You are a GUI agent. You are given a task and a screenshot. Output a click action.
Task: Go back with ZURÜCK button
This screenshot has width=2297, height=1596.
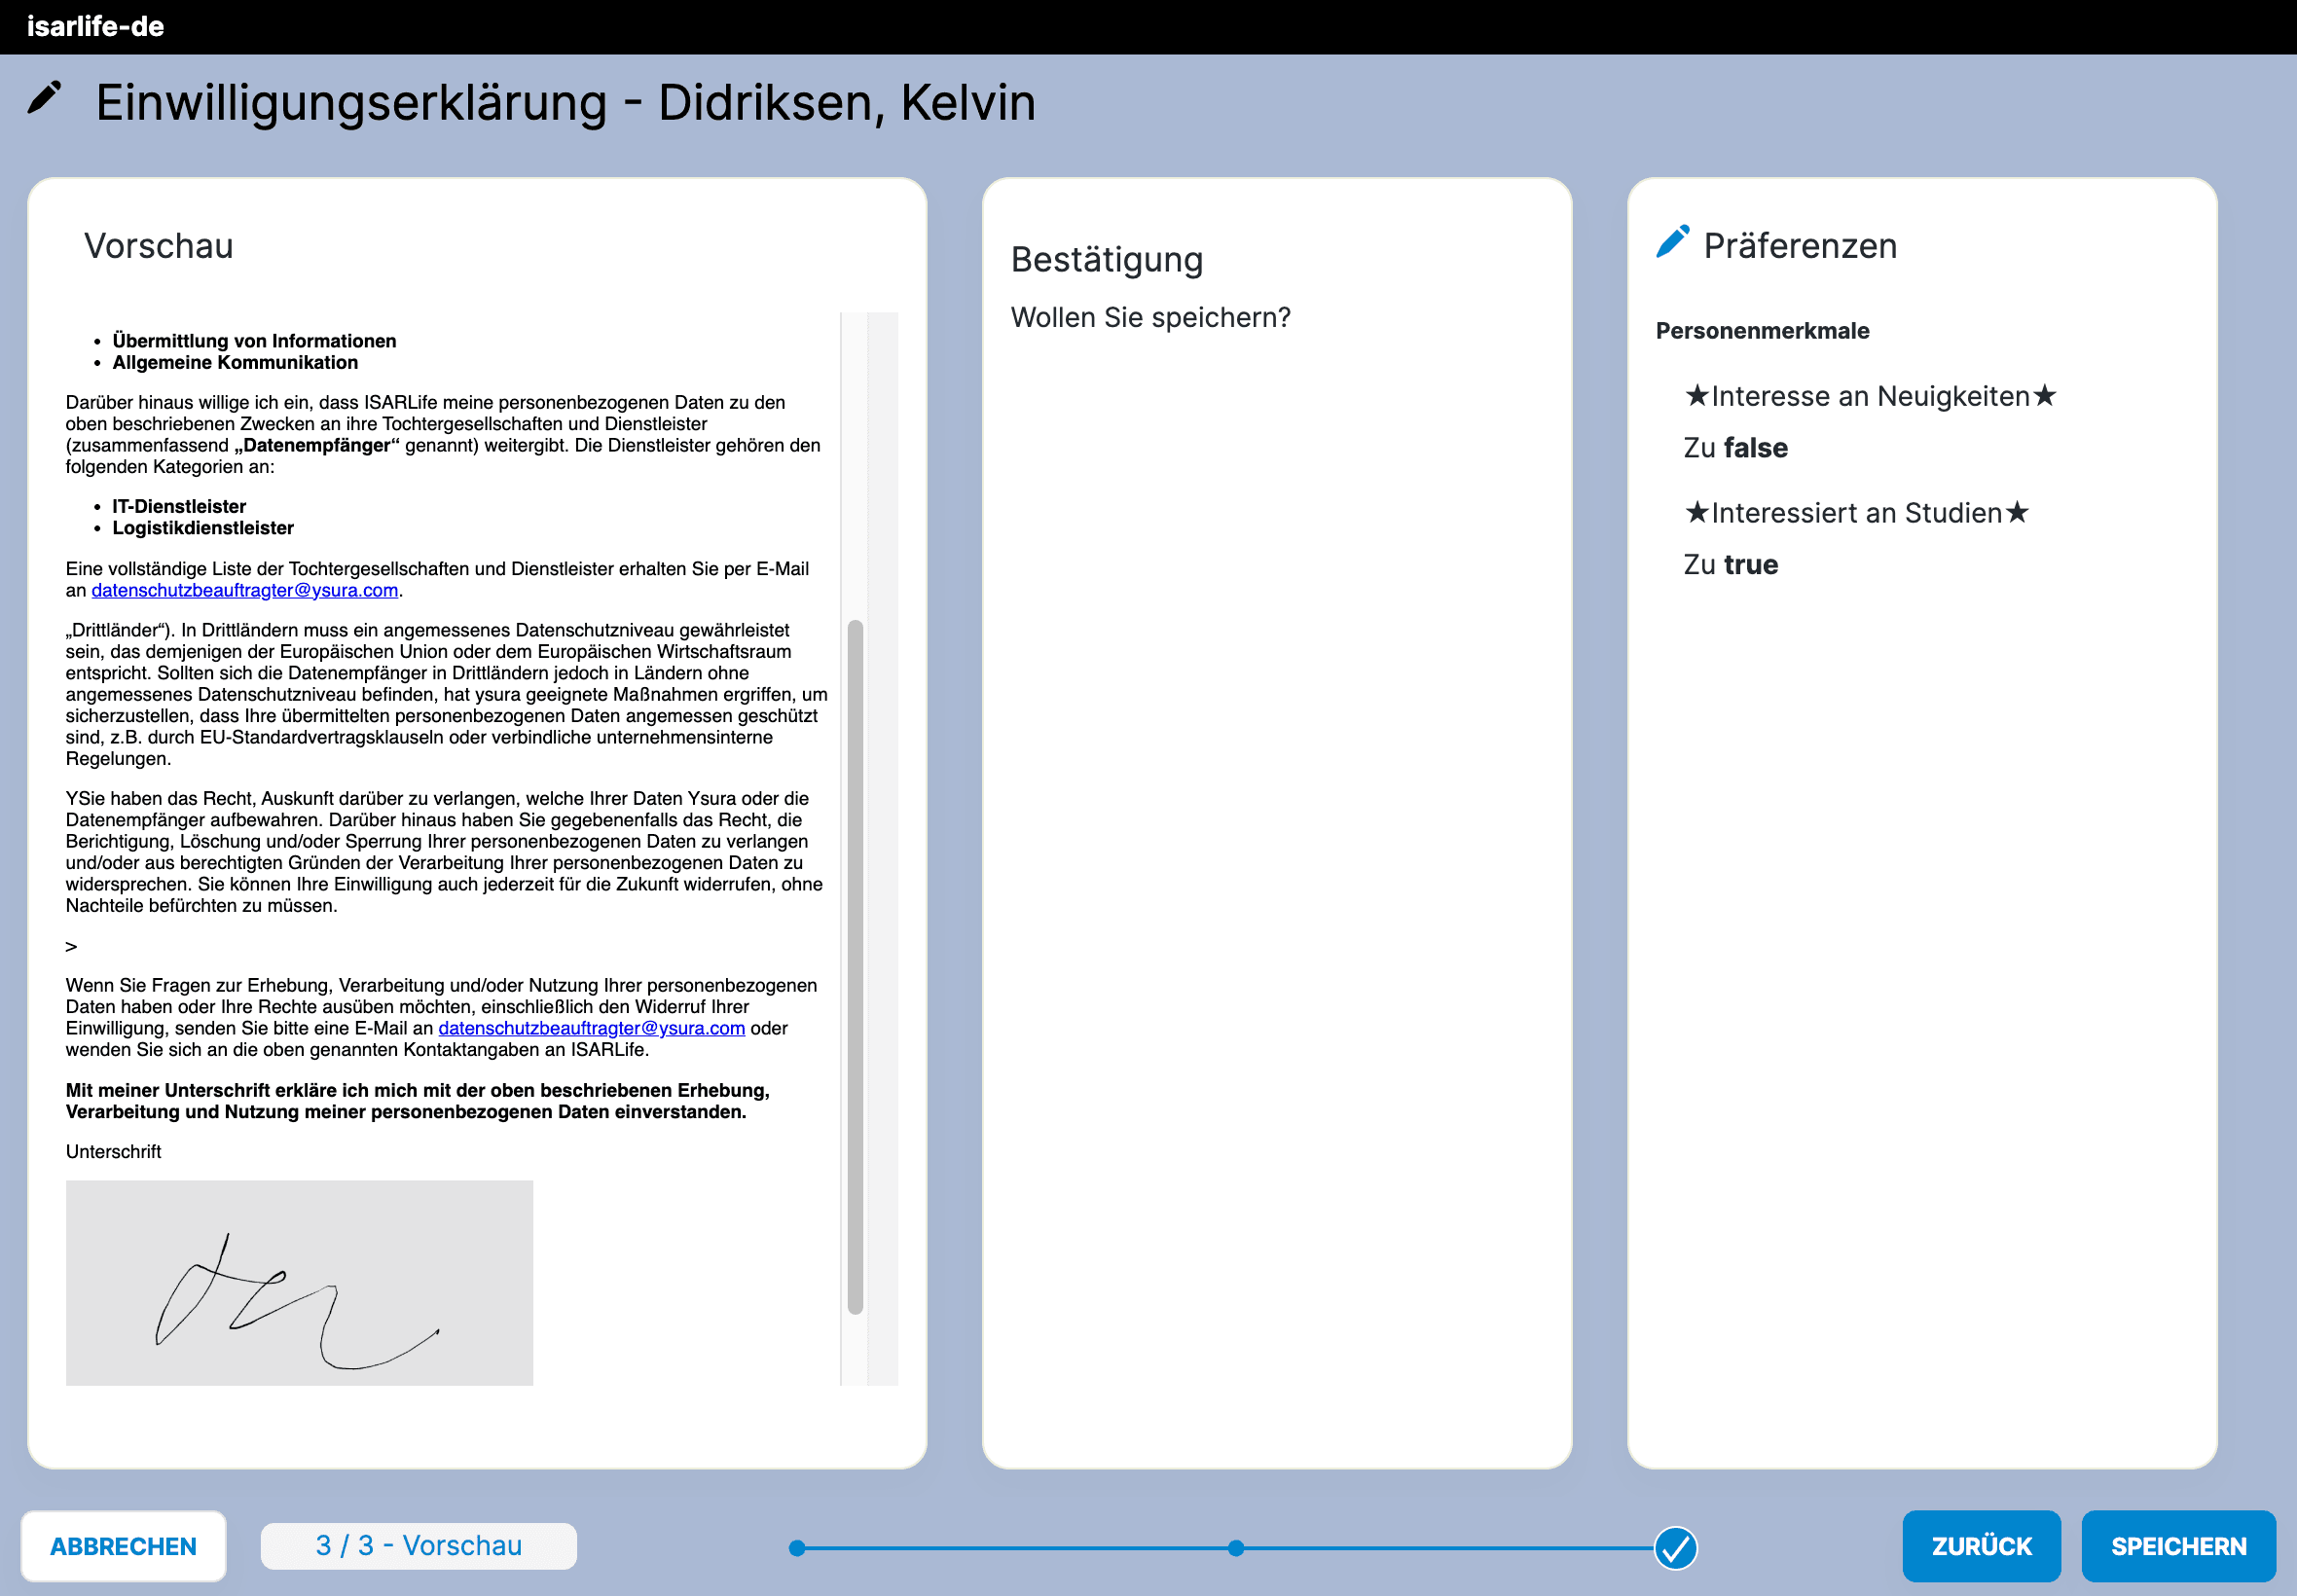(1980, 1546)
